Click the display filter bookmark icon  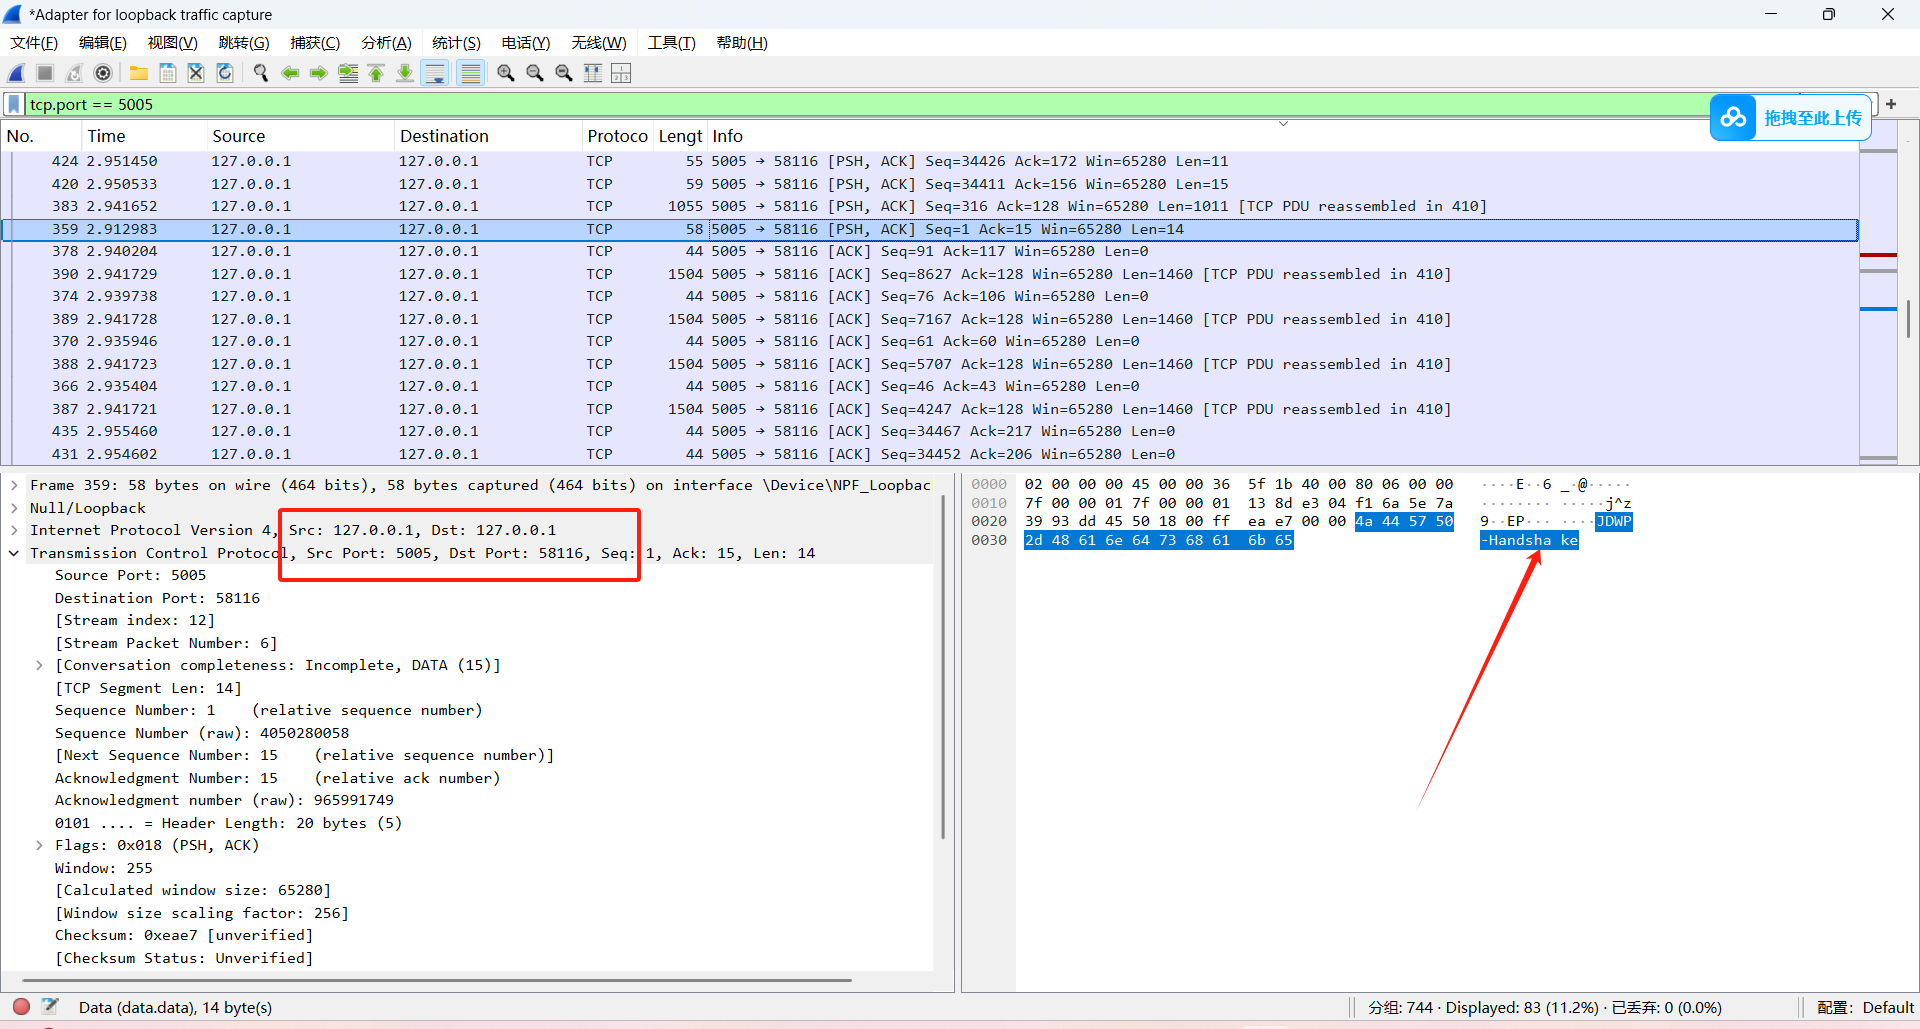(x=14, y=104)
